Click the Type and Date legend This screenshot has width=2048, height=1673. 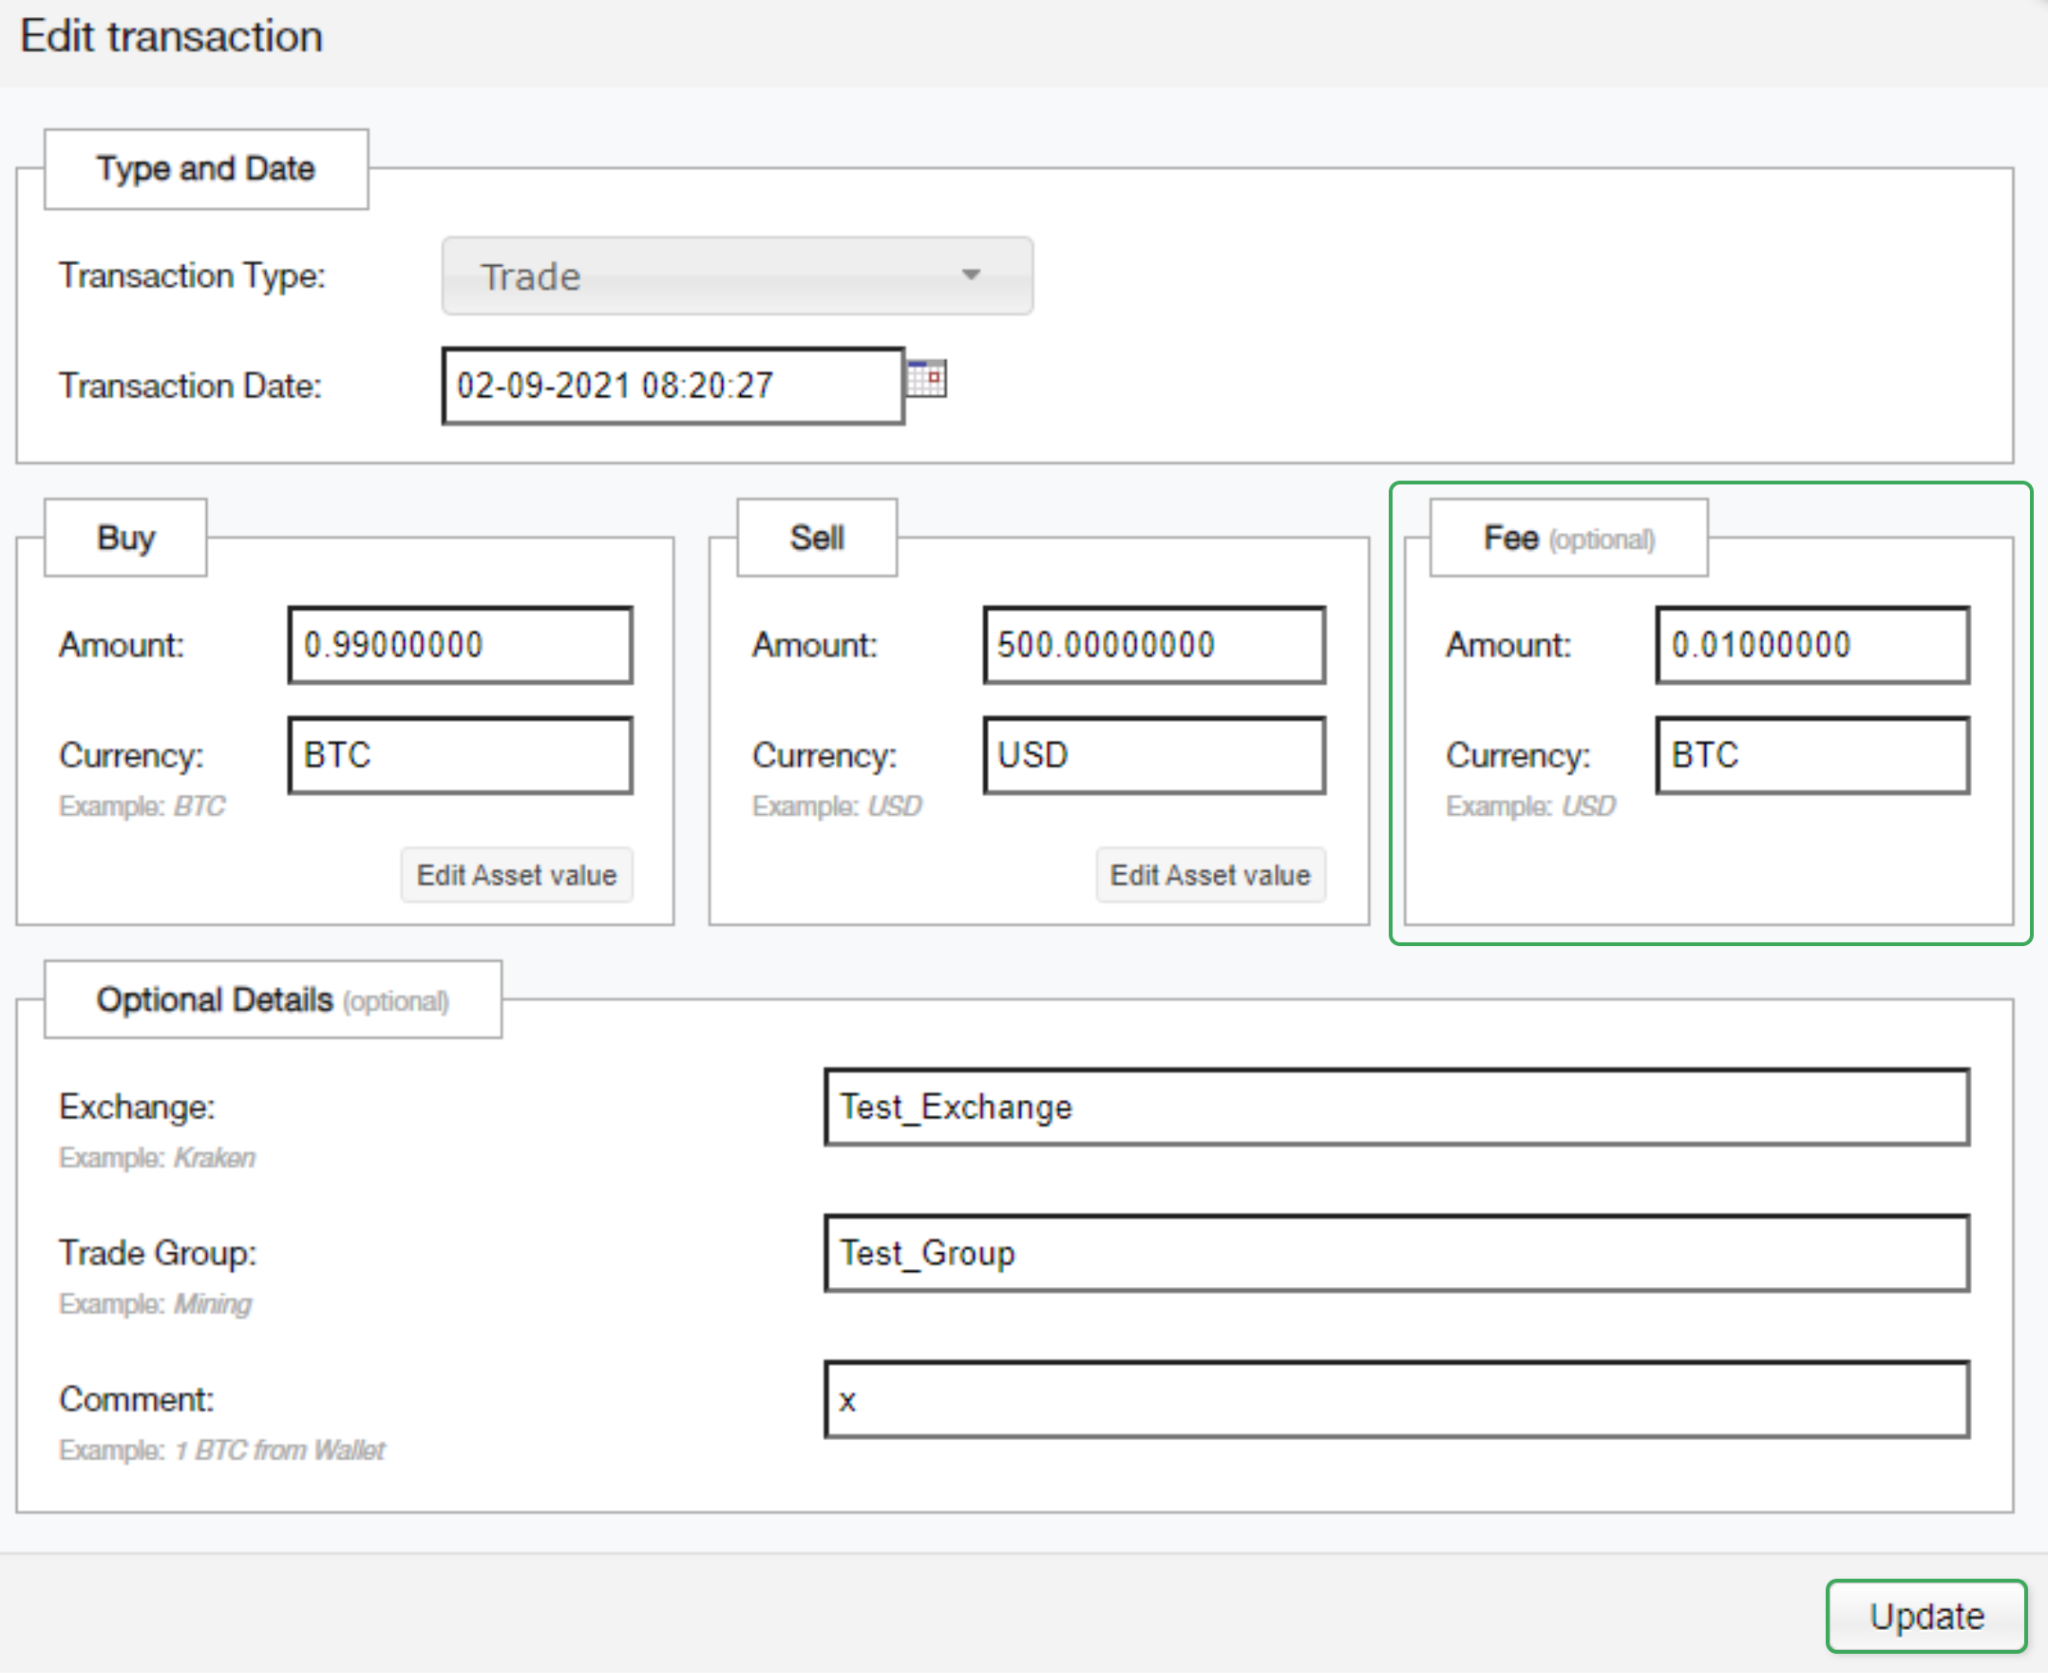[206, 169]
